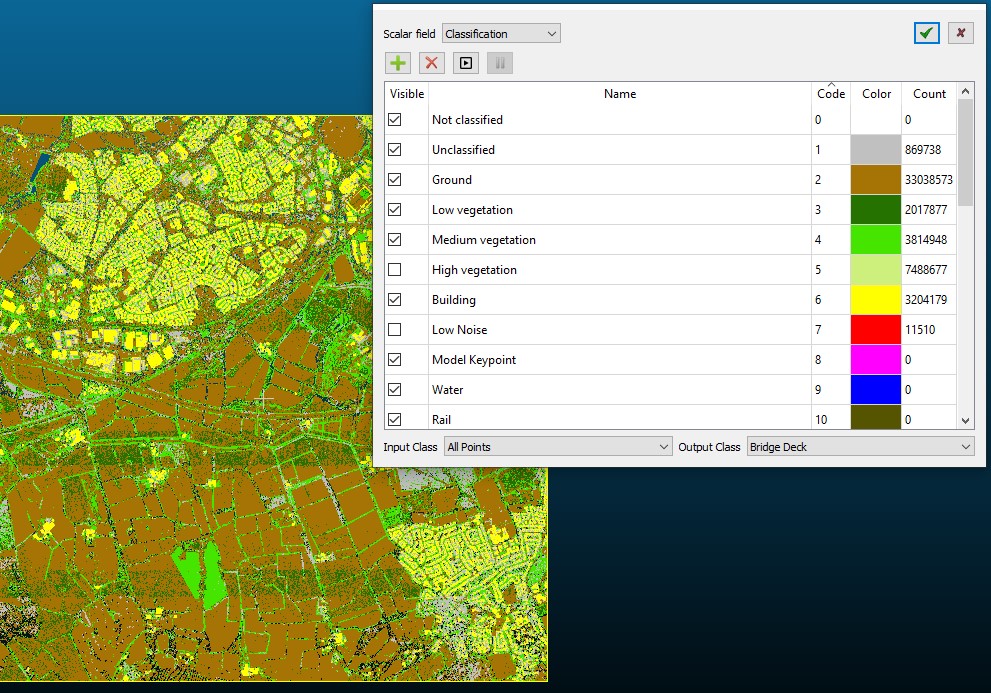
Task: Click the start segmentation play icon
Action: (x=466, y=63)
